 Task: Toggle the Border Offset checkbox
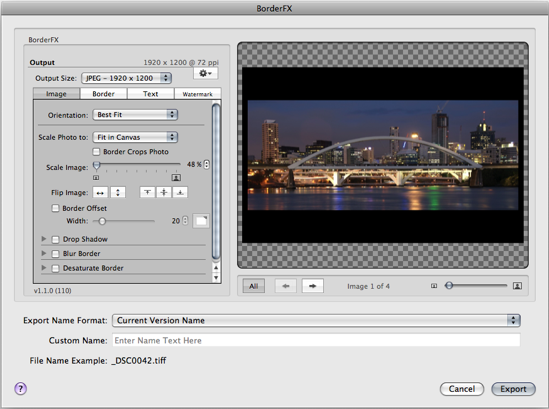click(x=55, y=208)
